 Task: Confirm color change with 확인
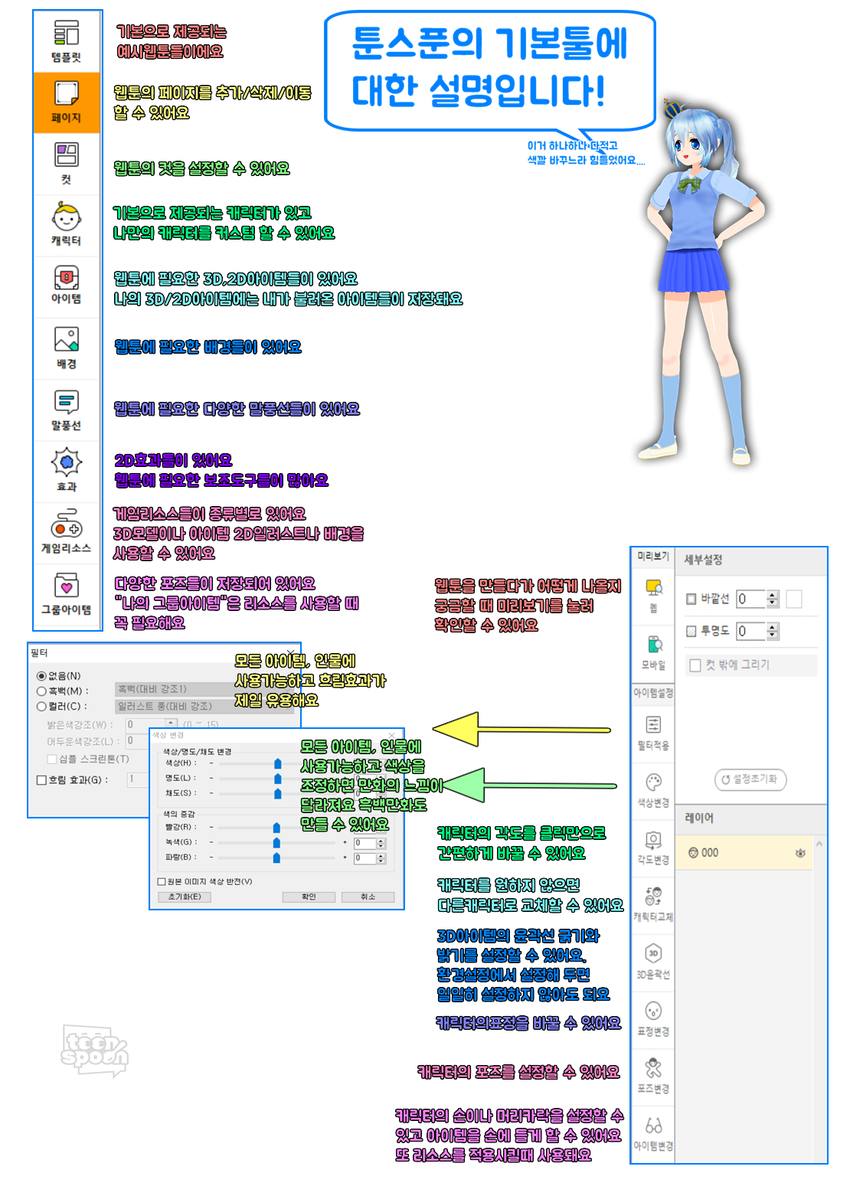[x=309, y=897]
